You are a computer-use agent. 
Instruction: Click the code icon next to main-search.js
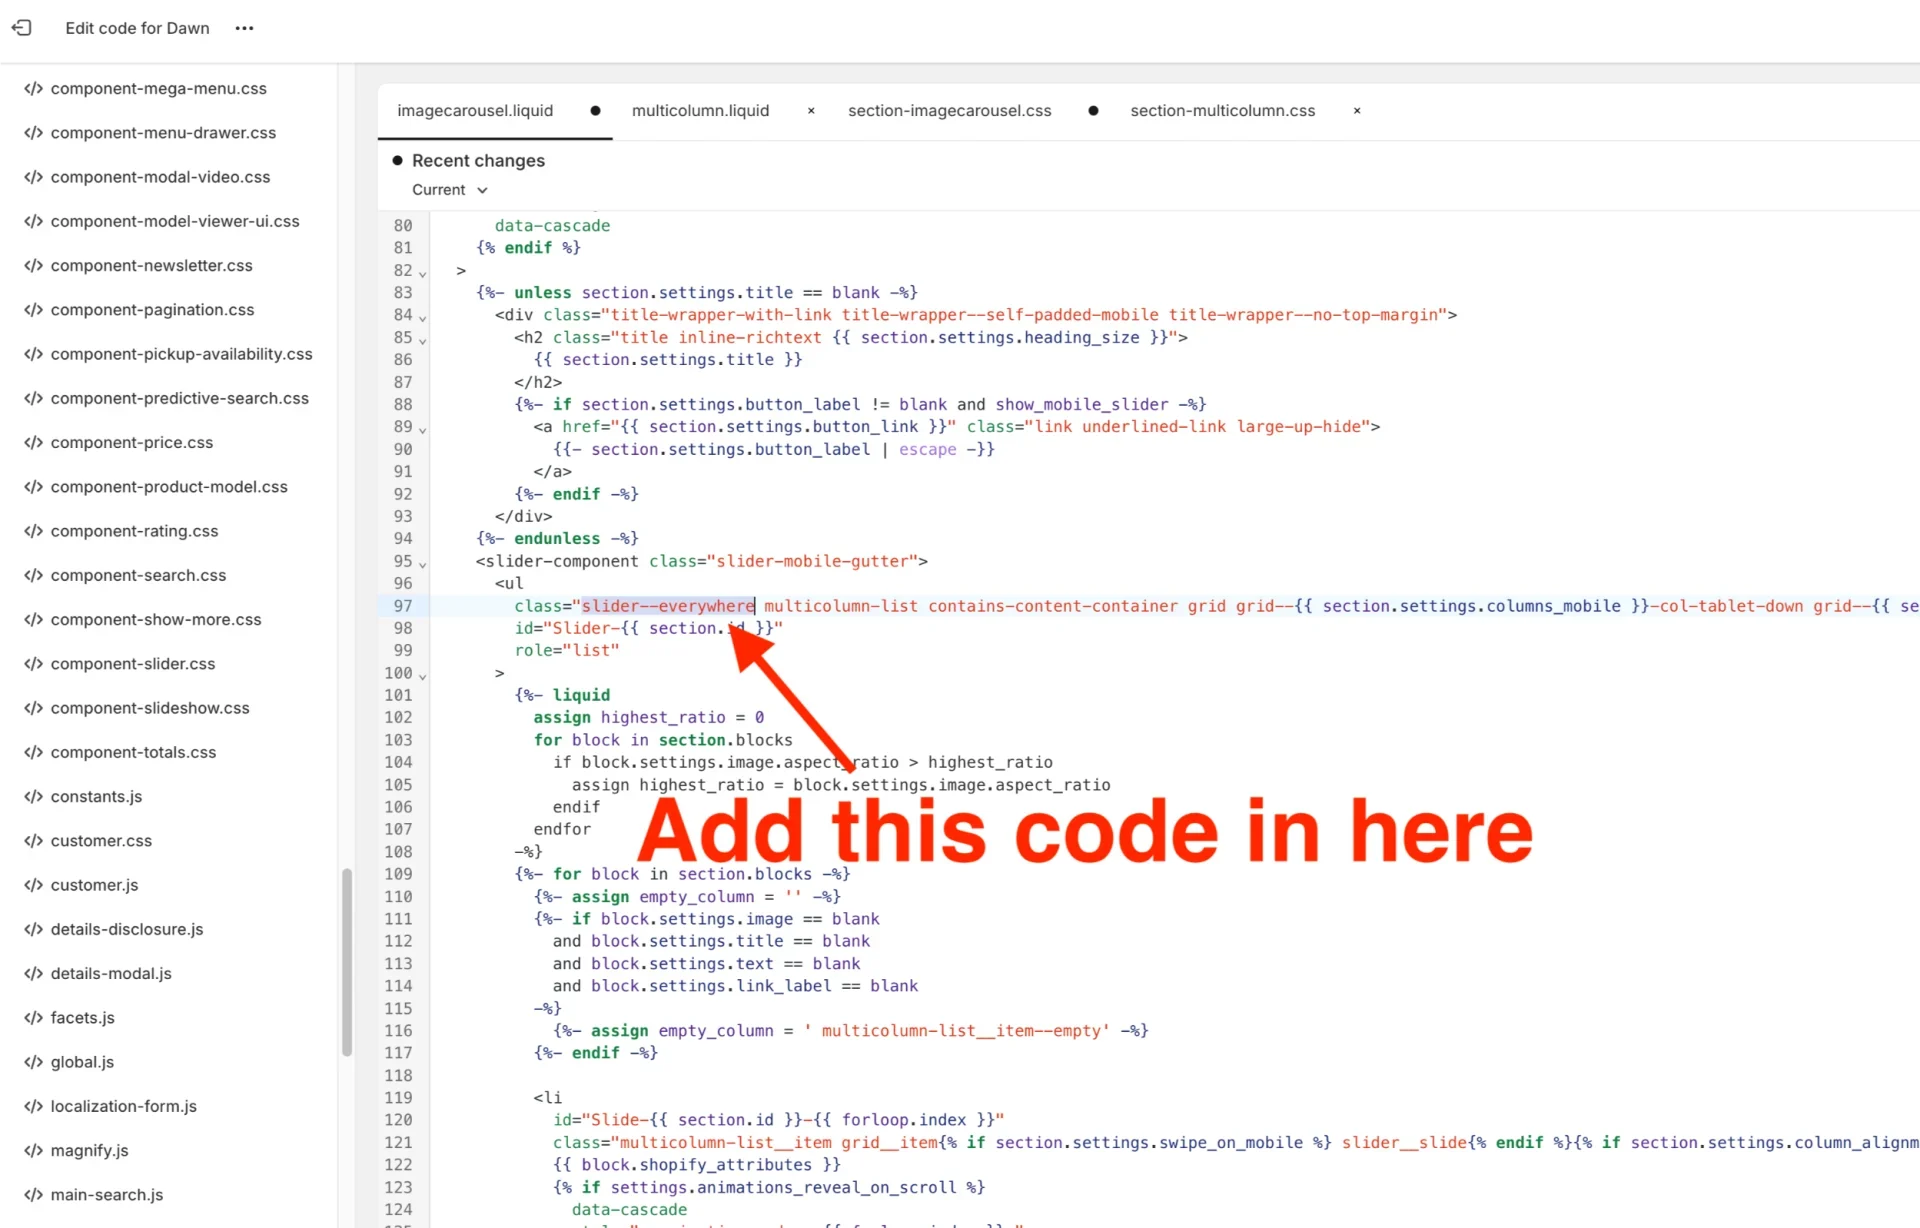[33, 1194]
